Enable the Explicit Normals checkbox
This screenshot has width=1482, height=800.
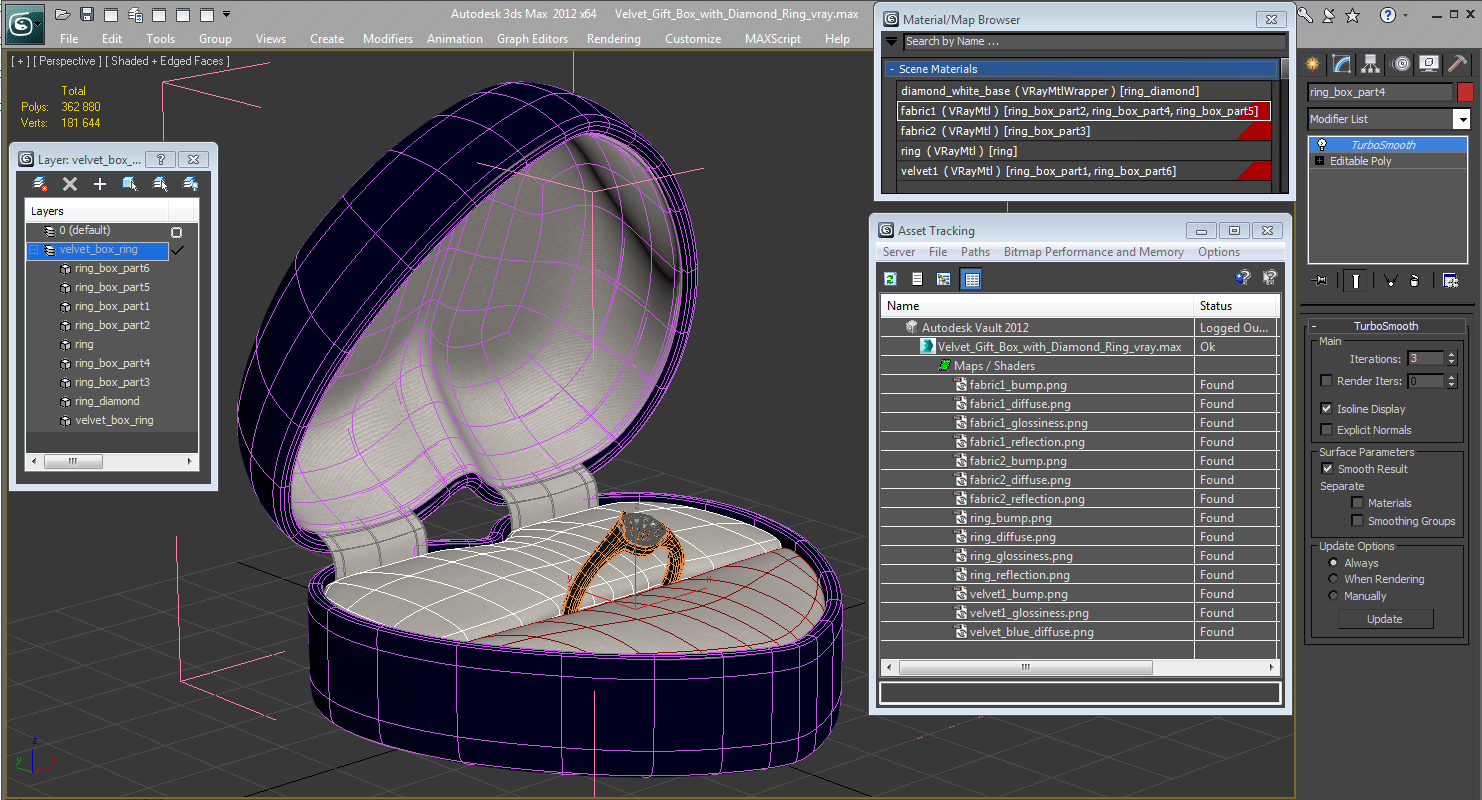tap(1326, 430)
